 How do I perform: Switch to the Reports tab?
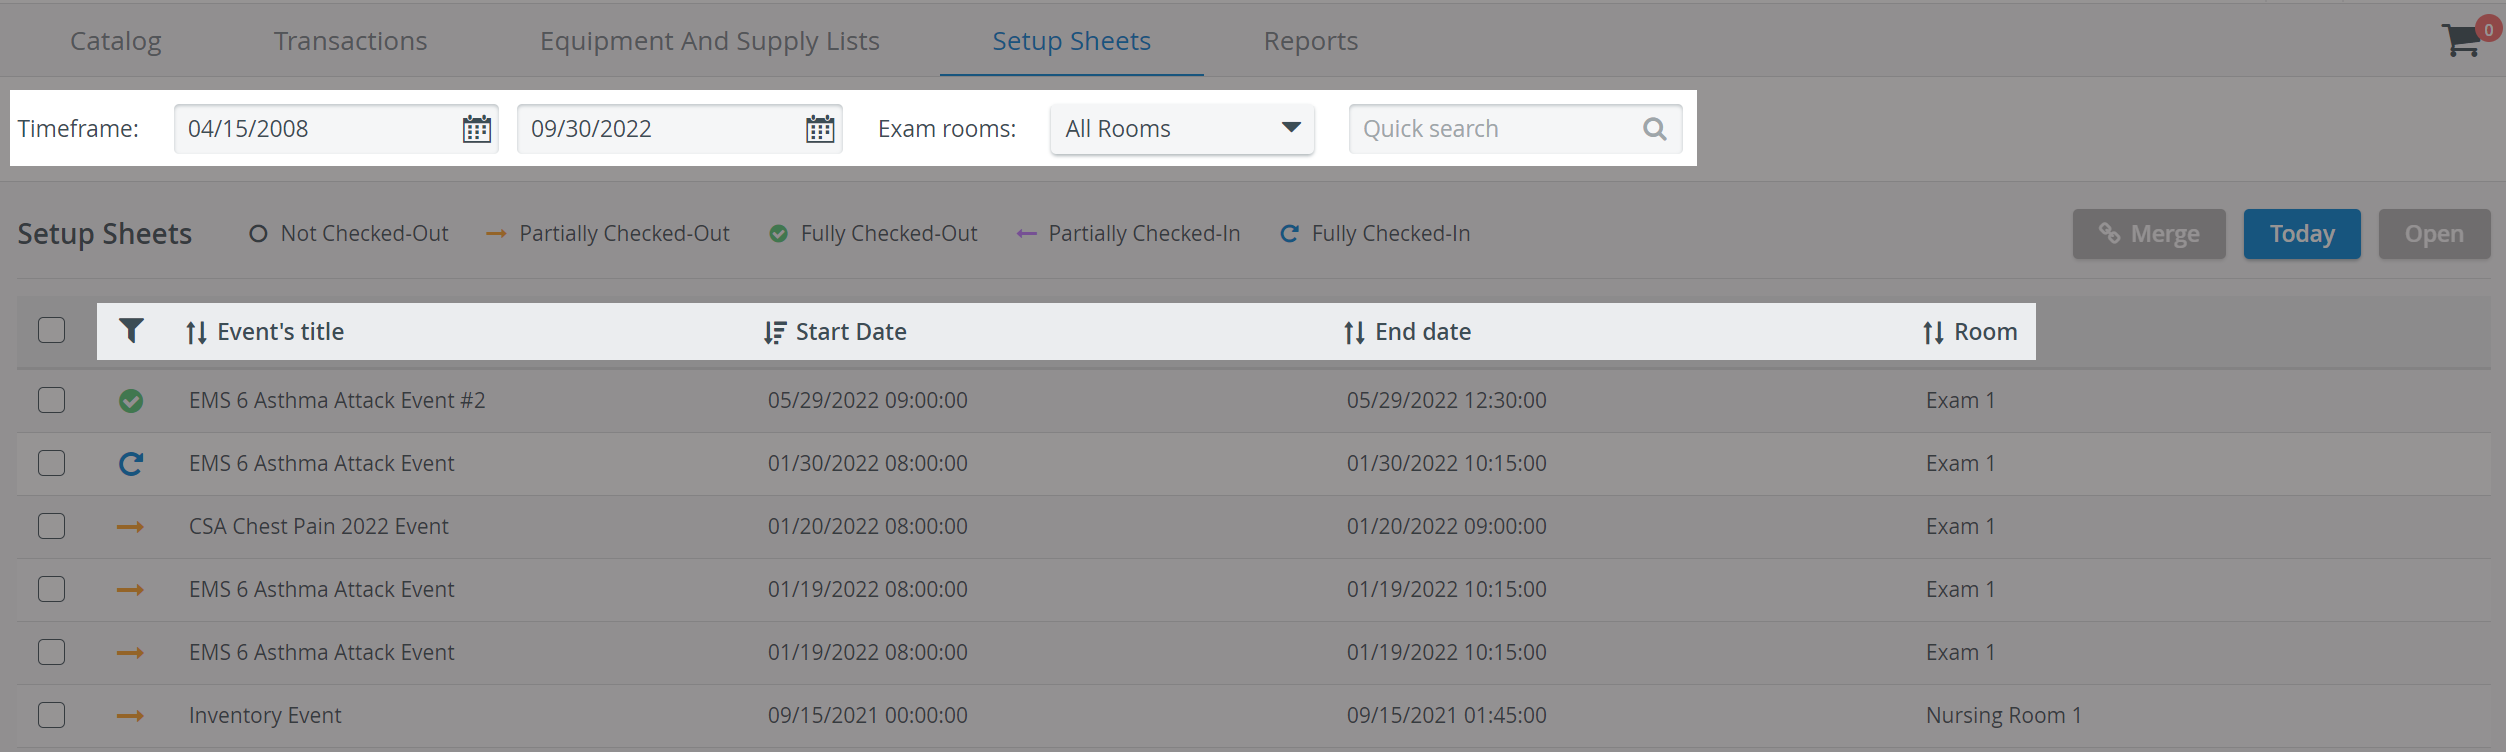point(1311,41)
